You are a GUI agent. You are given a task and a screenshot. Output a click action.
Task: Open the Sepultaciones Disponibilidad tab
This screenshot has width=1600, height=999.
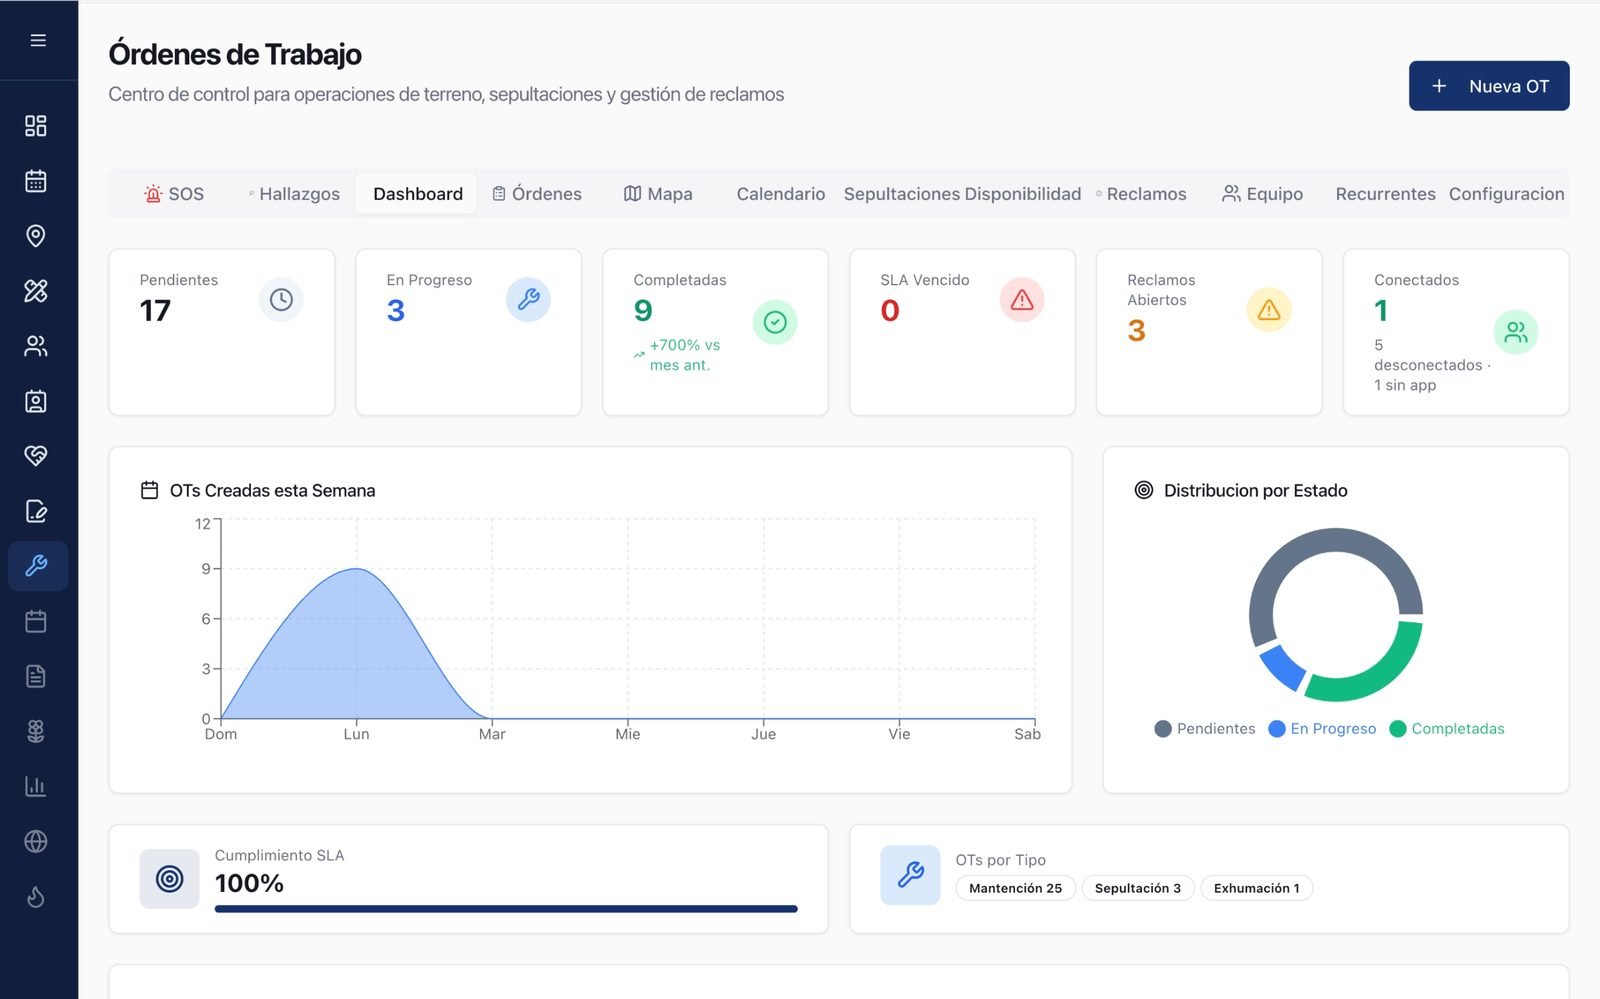pyautogui.click(x=962, y=194)
